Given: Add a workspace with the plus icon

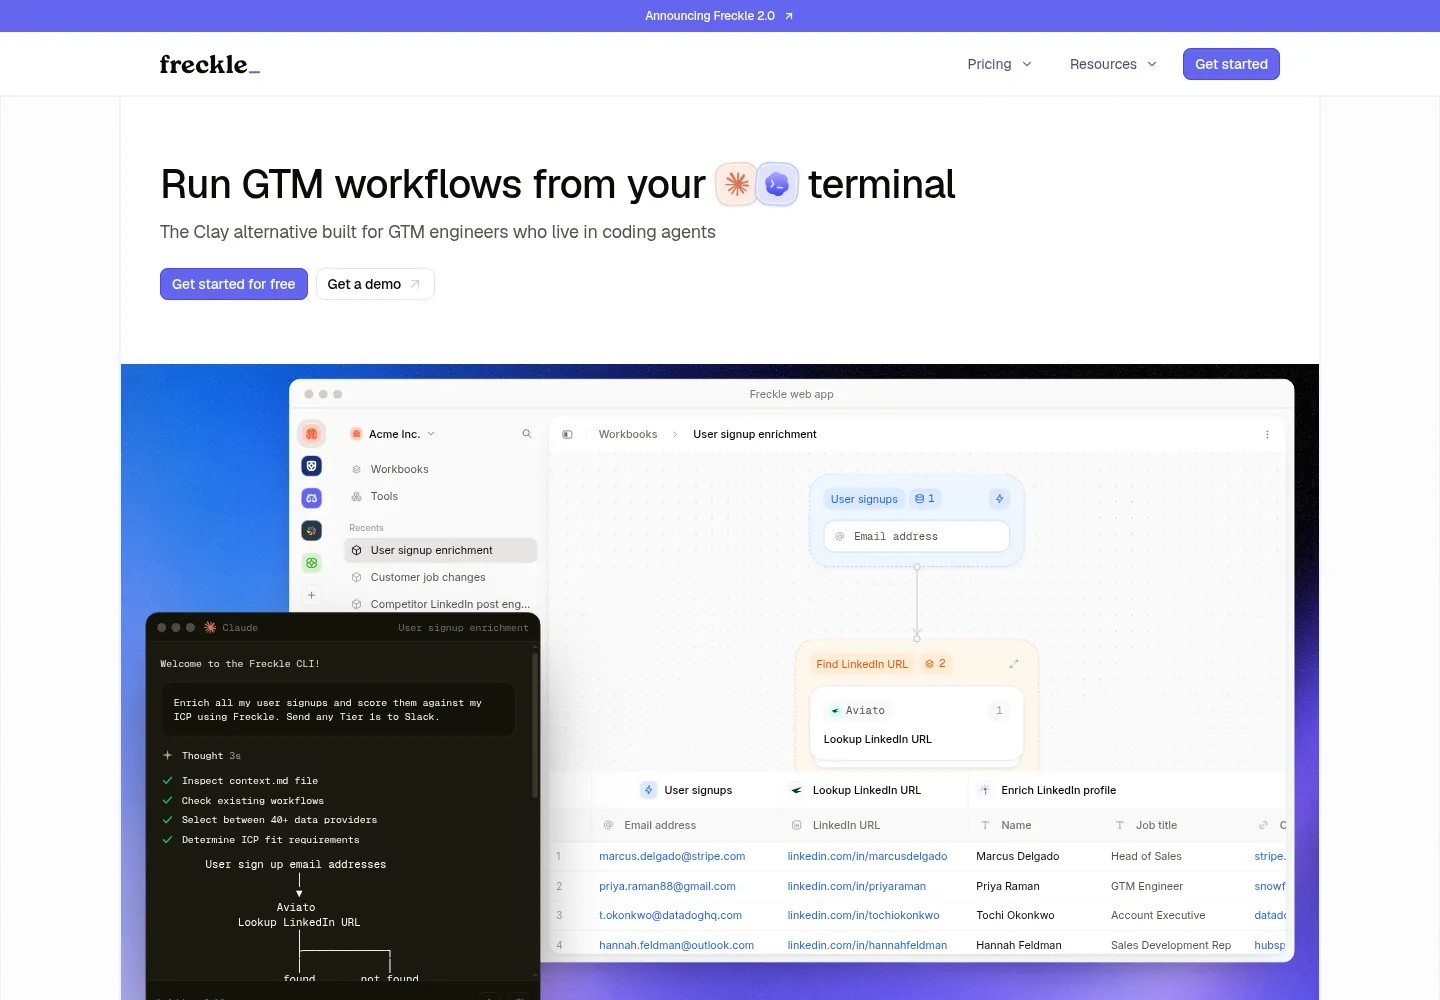Looking at the screenshot, I should [312, 595].
